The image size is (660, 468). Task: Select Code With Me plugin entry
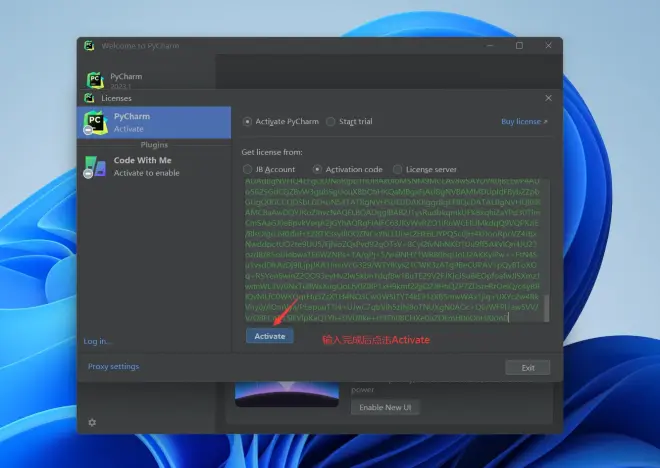pyautogui.click(x=154, y=166)
